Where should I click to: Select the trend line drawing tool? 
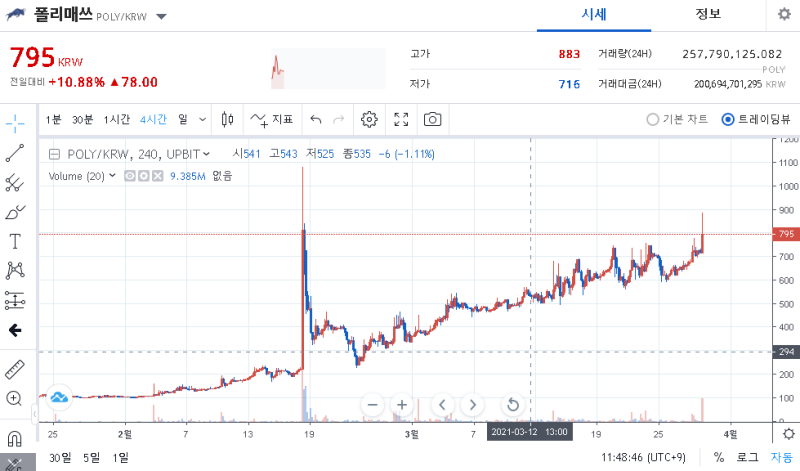pos(15,153)
